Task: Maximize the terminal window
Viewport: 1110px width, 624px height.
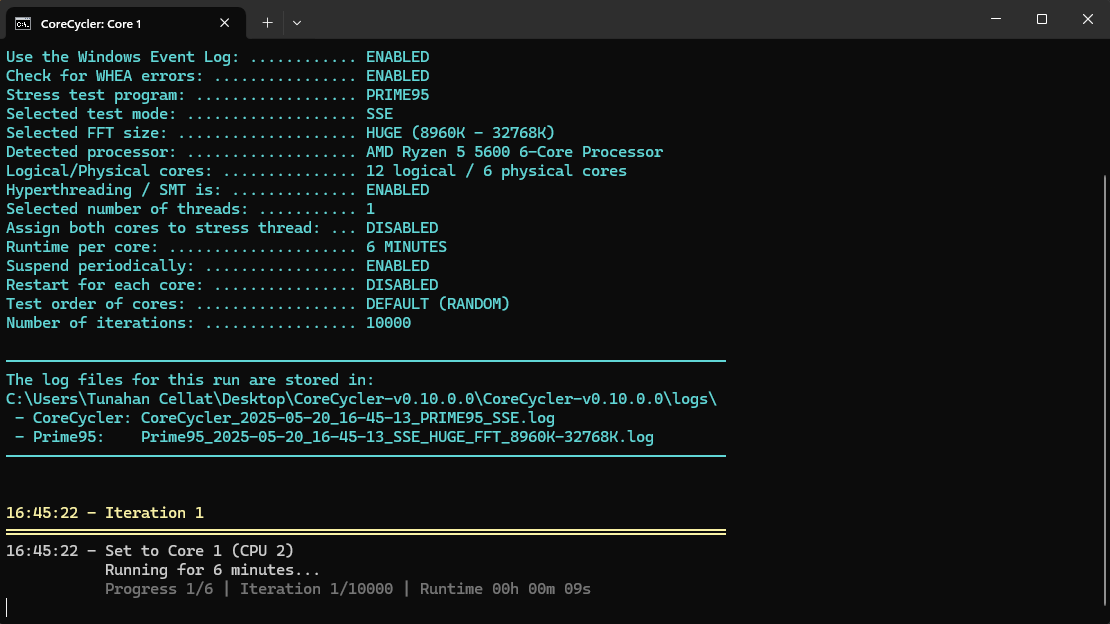Action: click(x=1042, y=19)
